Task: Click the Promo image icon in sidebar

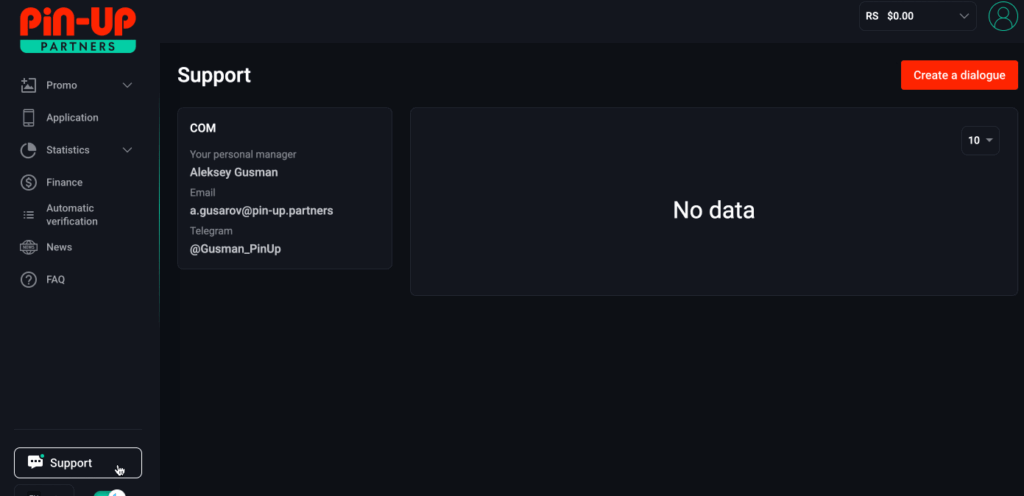Action: pyautogui.click(x=28, y=85)
